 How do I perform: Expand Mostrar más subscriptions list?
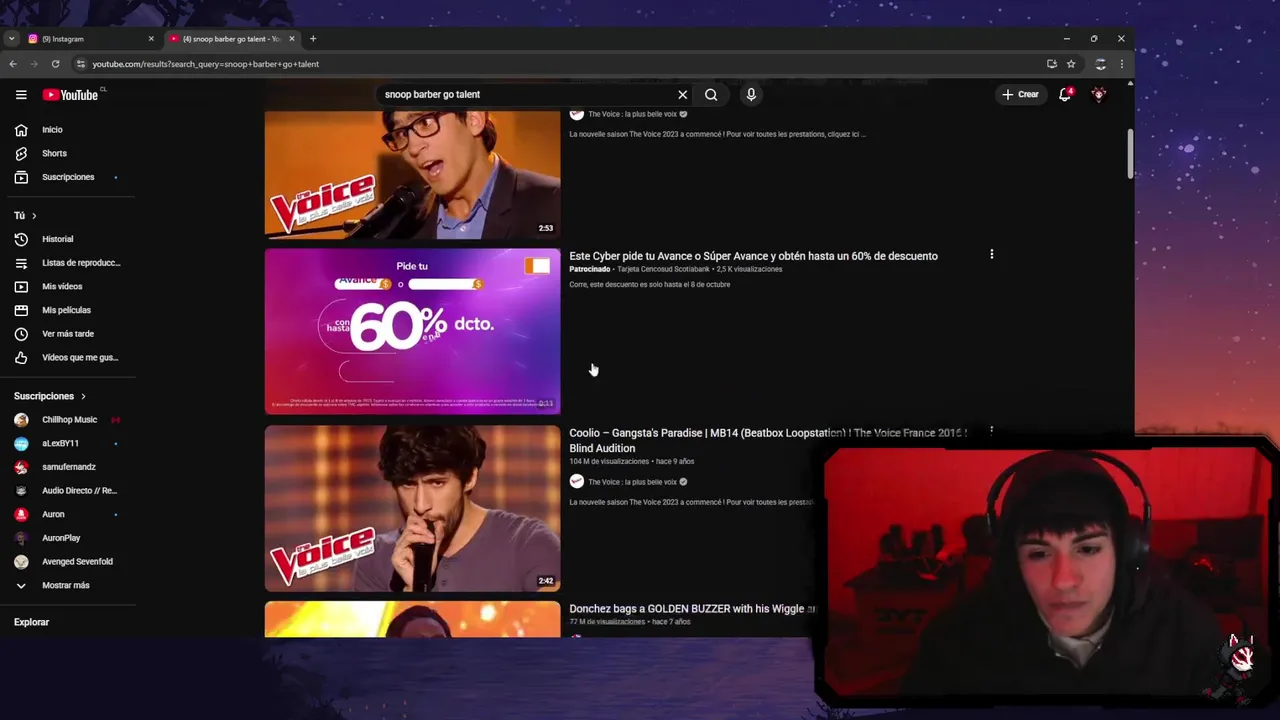tap(65, 585)
